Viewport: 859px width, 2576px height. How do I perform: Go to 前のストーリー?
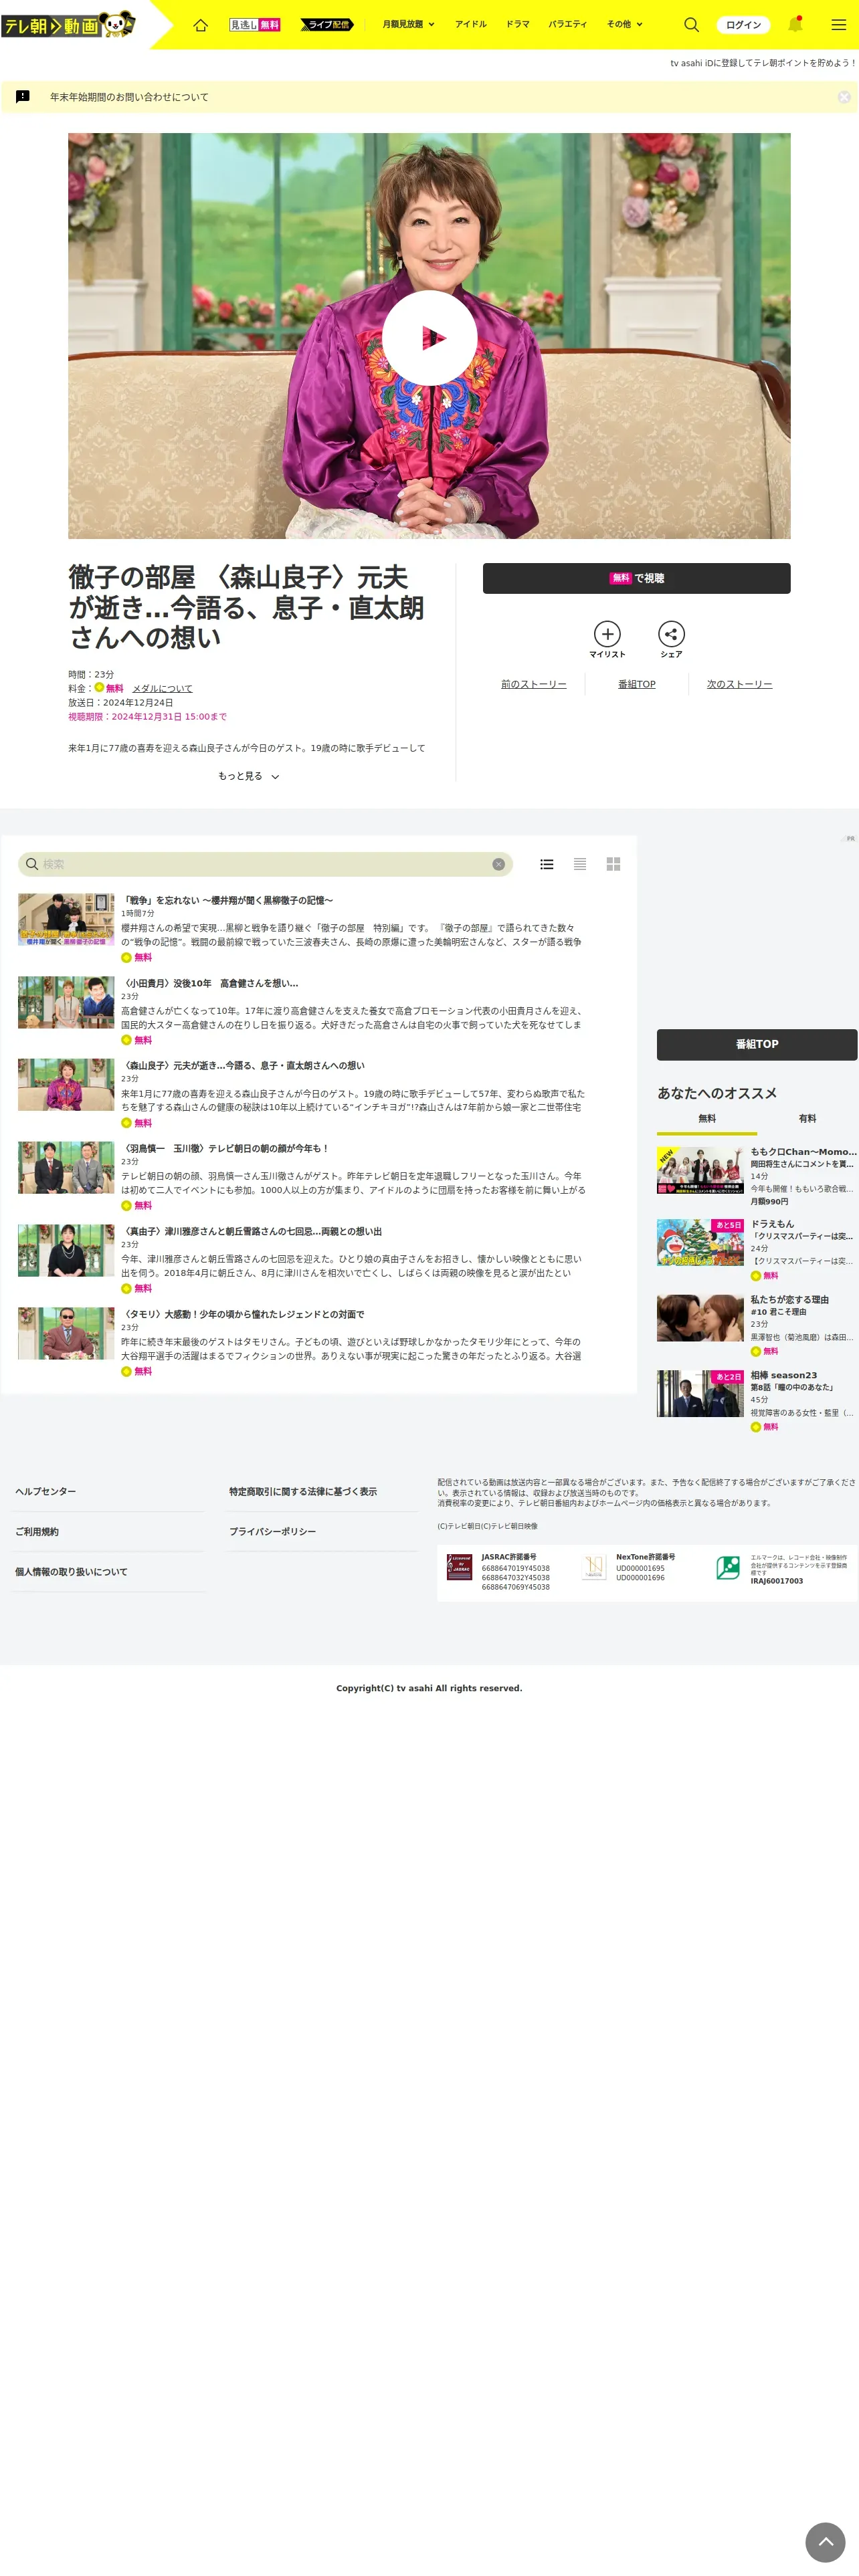pyautogui.click(x=533, y=684)
